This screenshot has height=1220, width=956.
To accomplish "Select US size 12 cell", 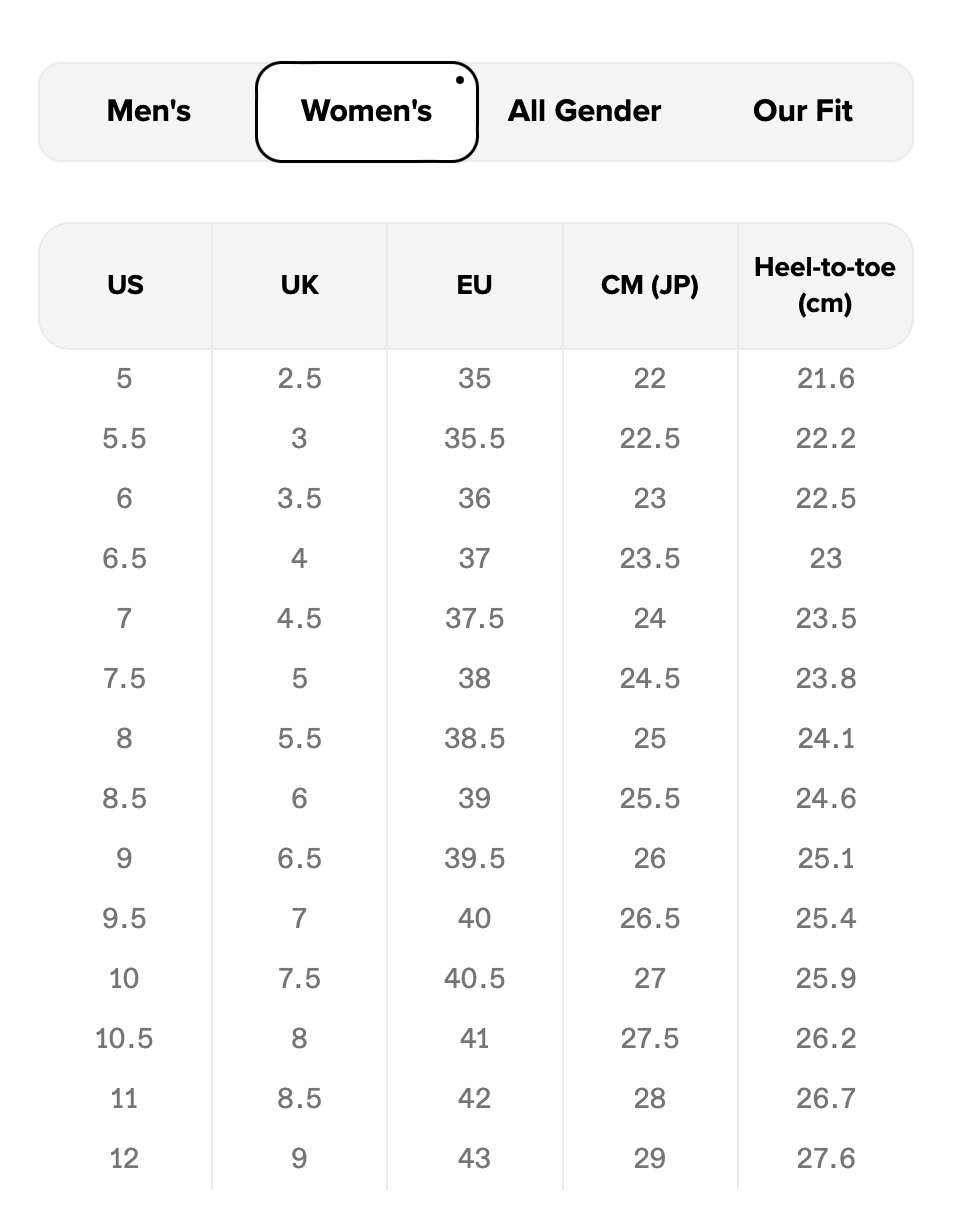I will click(124, 1159).
